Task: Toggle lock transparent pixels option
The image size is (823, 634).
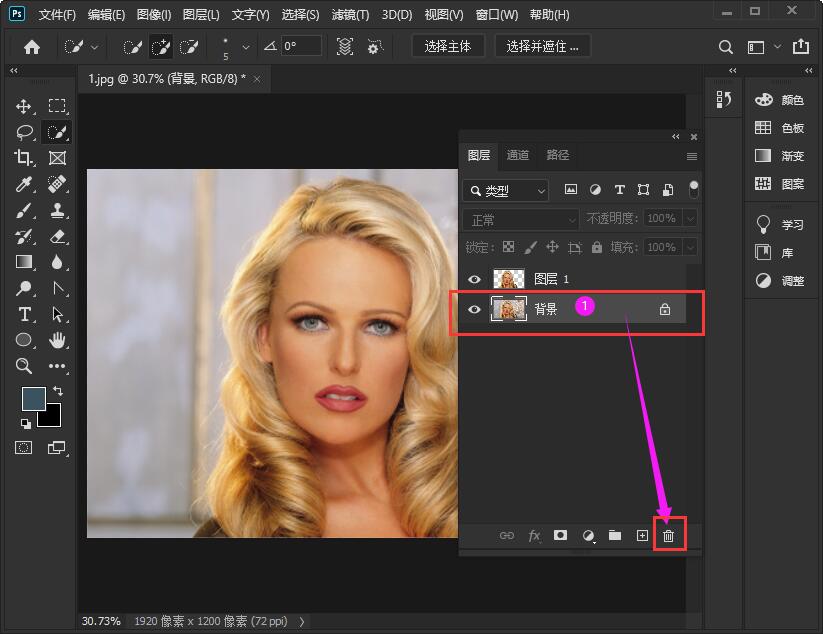Action: click(x=508, y=247)
